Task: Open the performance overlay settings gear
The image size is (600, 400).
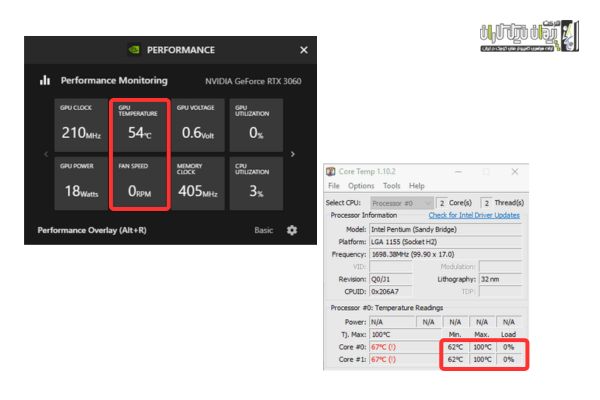Action: pos(292,230)
